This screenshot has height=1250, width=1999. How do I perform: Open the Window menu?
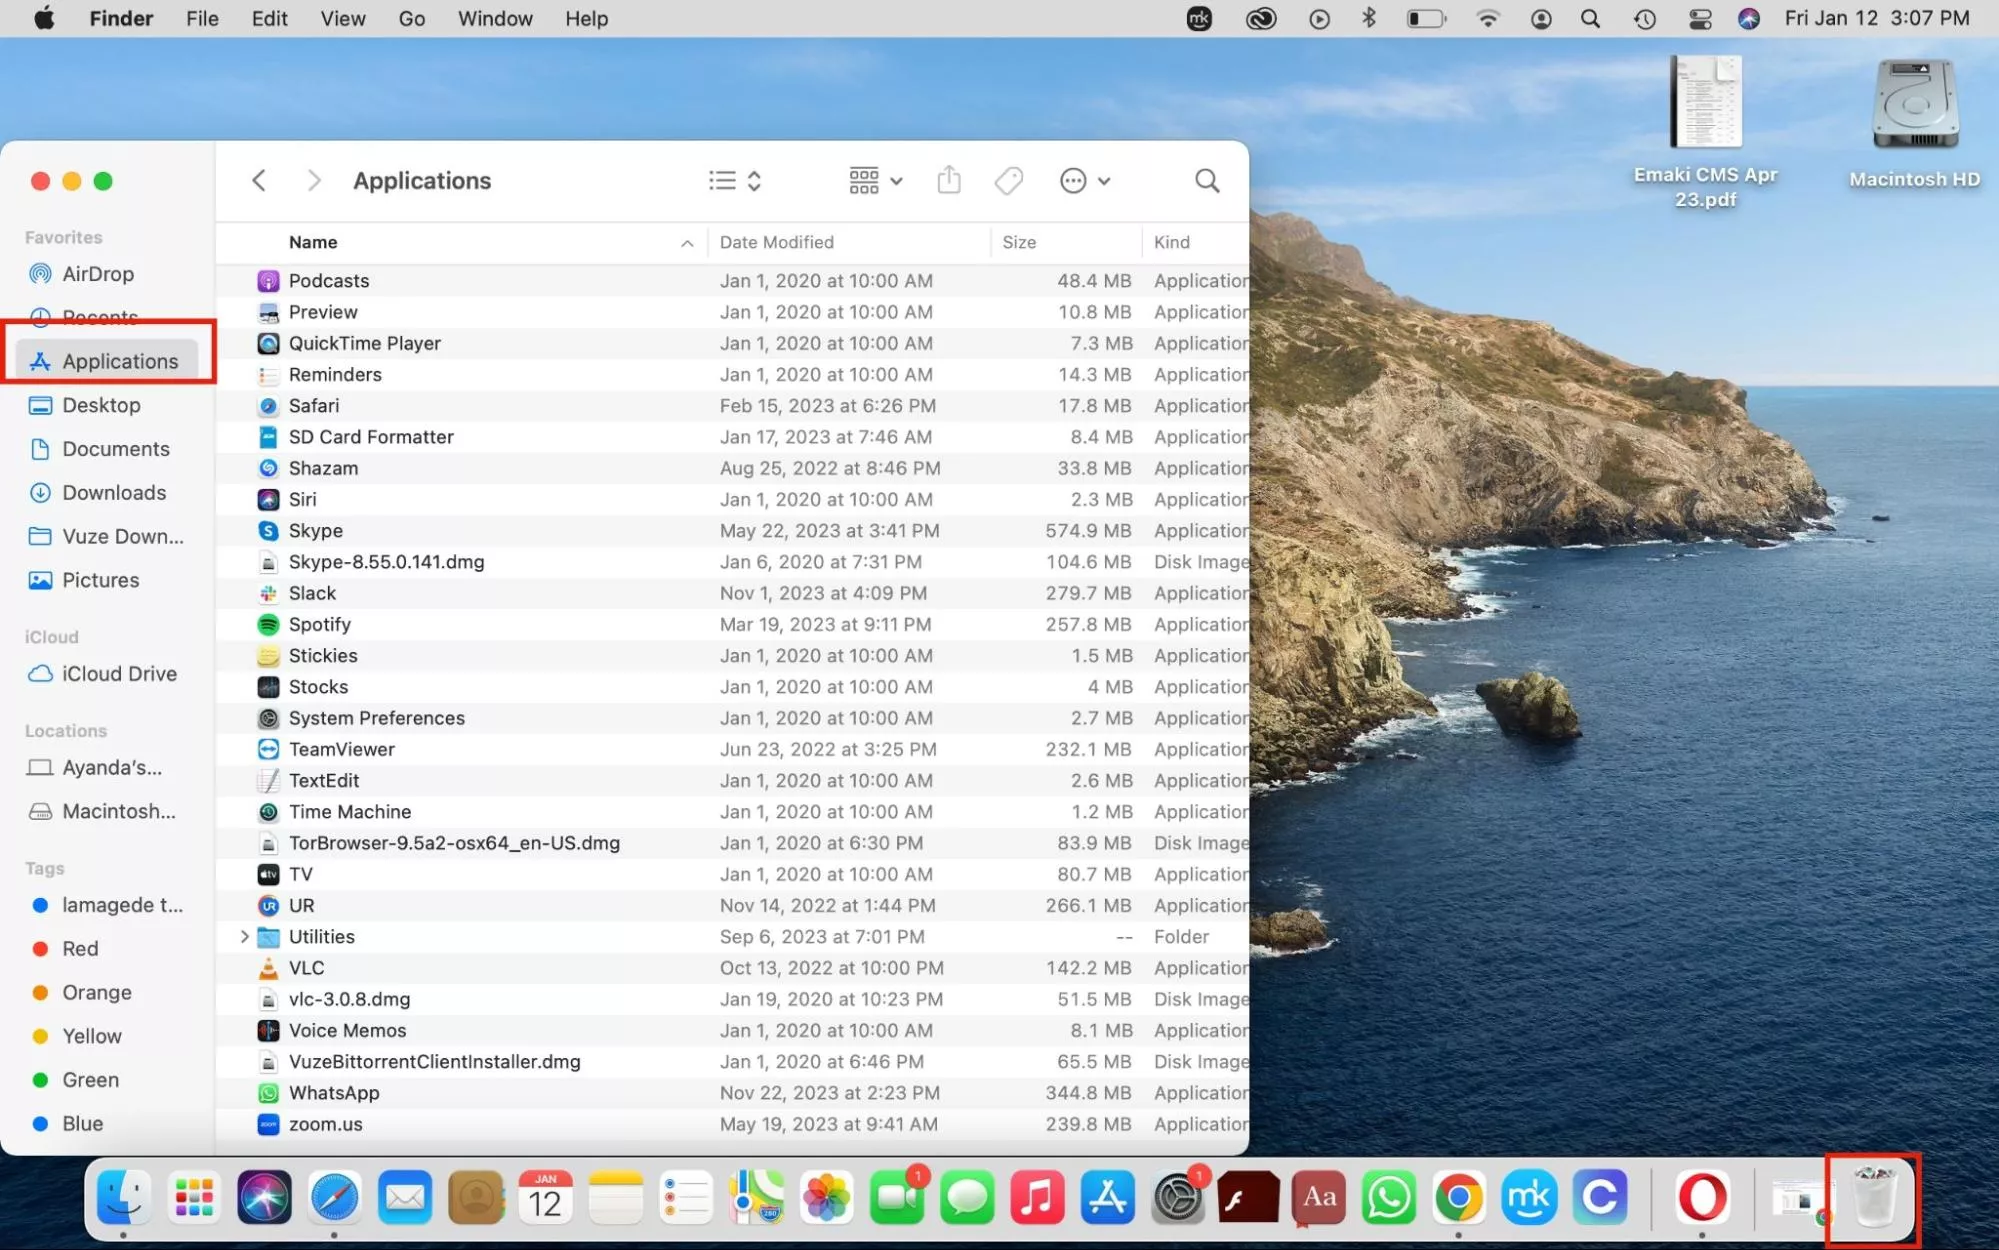[495, 18]
